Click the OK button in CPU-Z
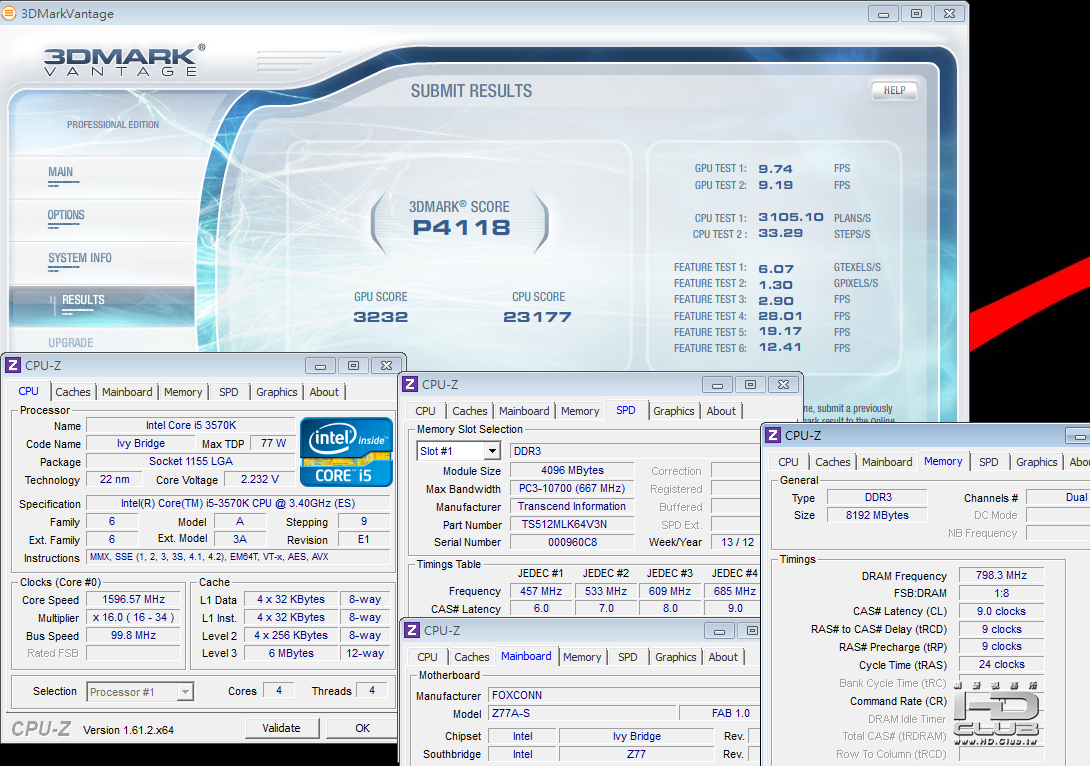The height and width of the screenshot is (766, 1090). [x=362, y=728]
